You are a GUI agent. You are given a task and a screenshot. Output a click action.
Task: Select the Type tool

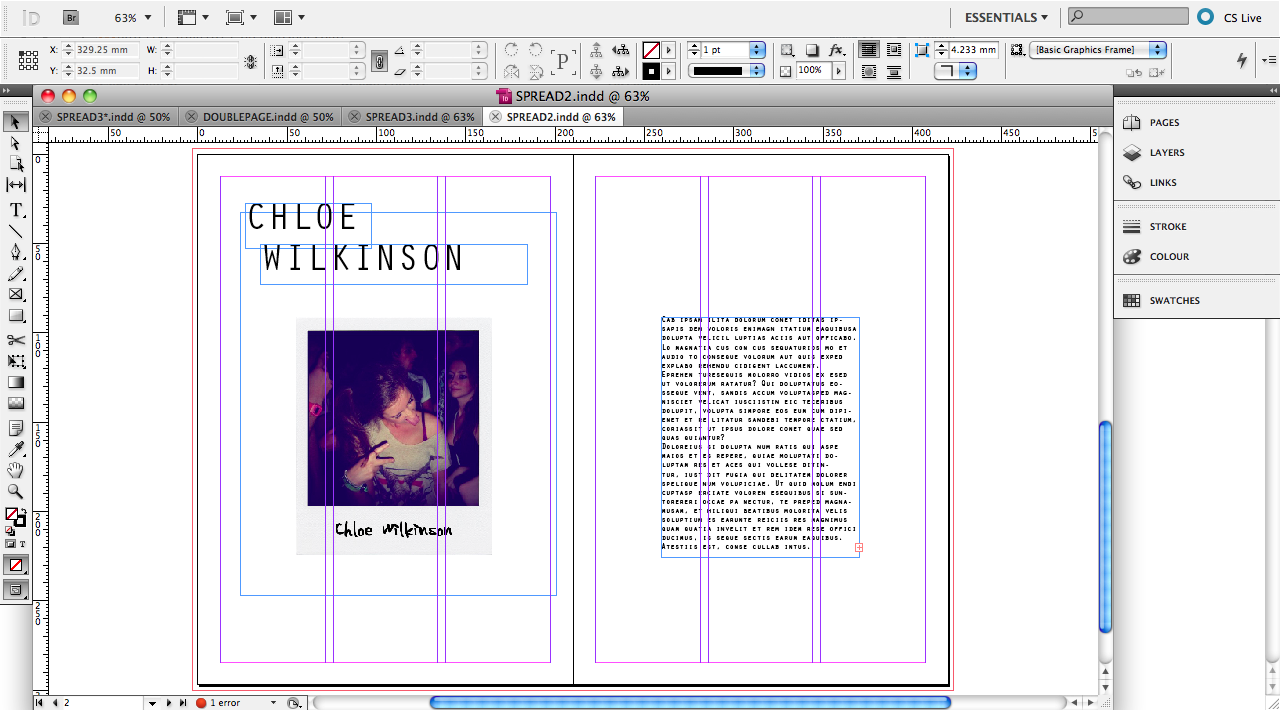click(x=15, y=210)
